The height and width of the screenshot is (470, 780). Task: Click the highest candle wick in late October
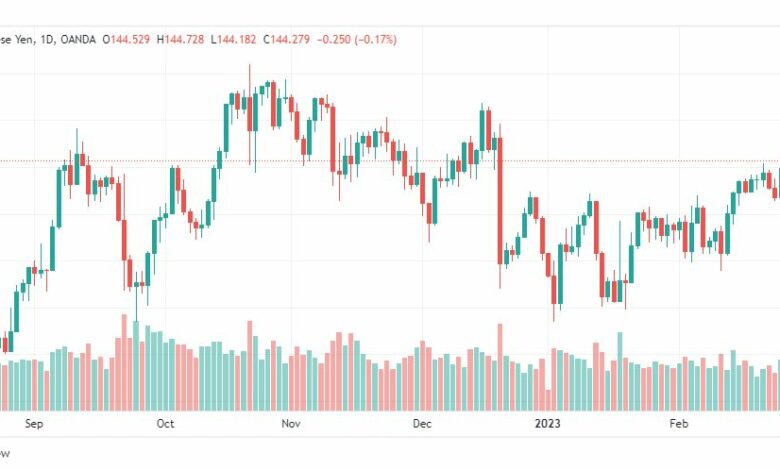(250, 114)
